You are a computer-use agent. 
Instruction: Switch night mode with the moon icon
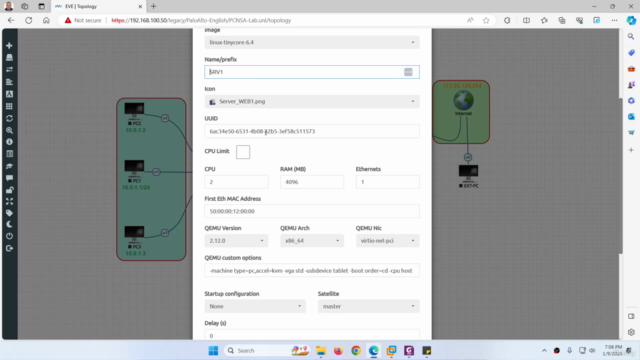[9, 224]
